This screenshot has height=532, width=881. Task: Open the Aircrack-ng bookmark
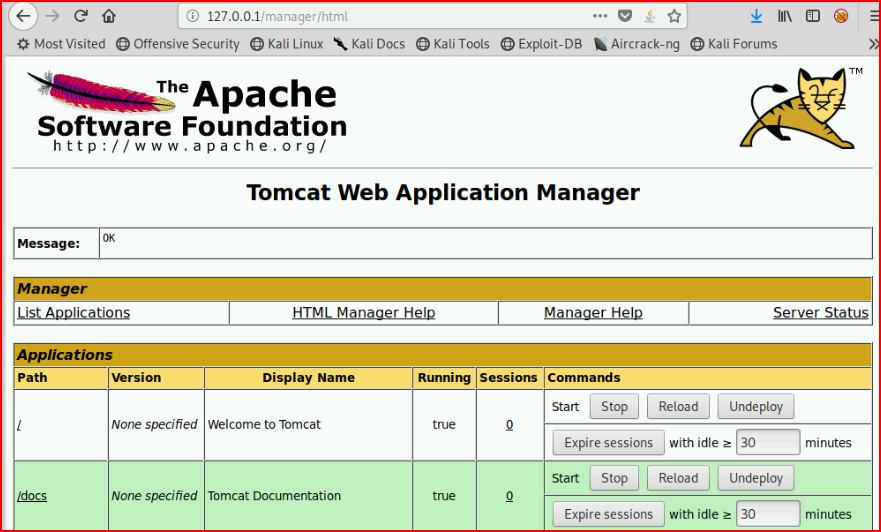[637, 44]
